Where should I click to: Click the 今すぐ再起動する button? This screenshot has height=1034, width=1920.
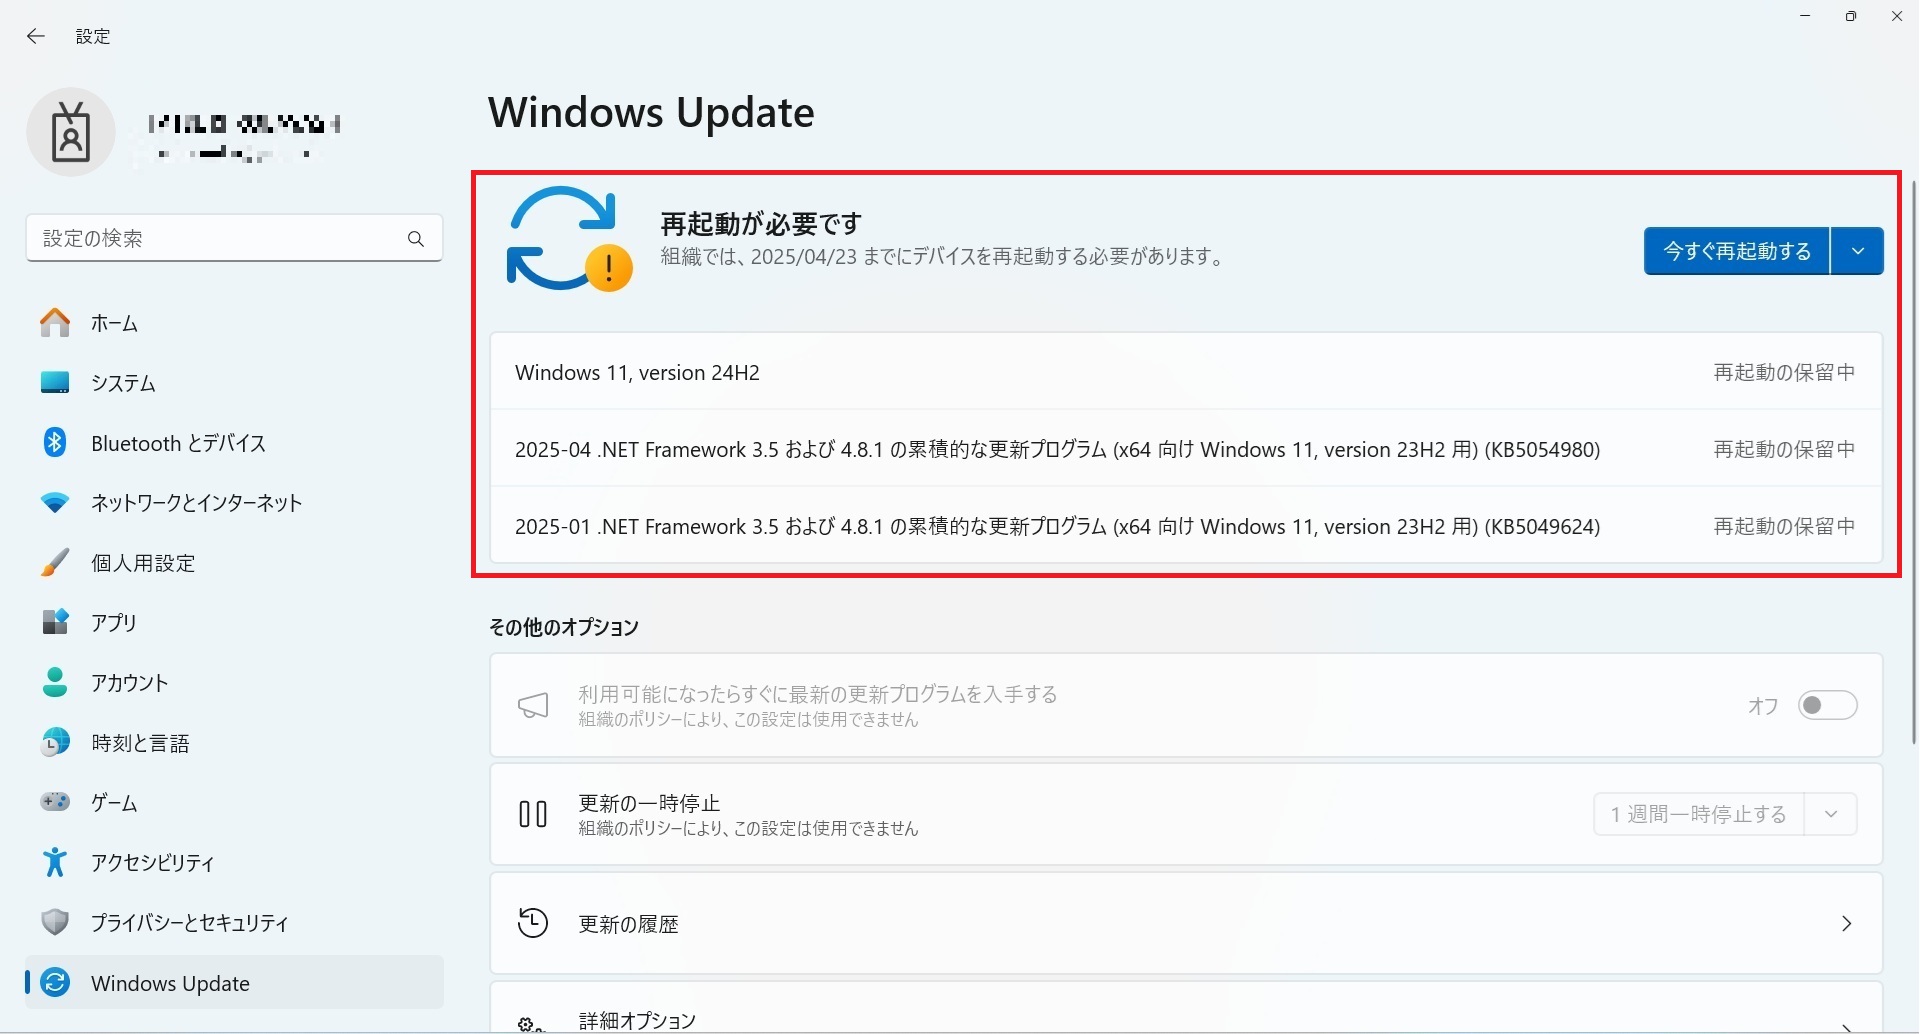click(1737, 251)
